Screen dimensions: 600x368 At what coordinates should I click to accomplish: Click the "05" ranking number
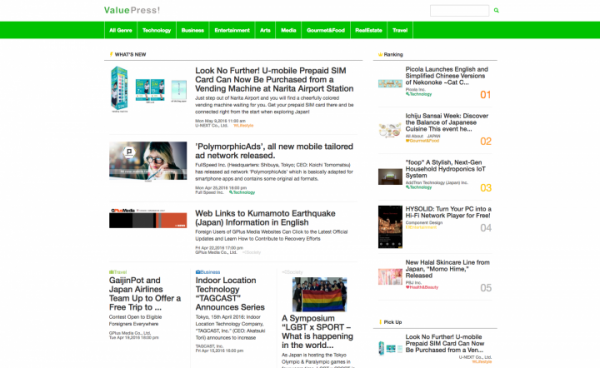pos(486,288)
